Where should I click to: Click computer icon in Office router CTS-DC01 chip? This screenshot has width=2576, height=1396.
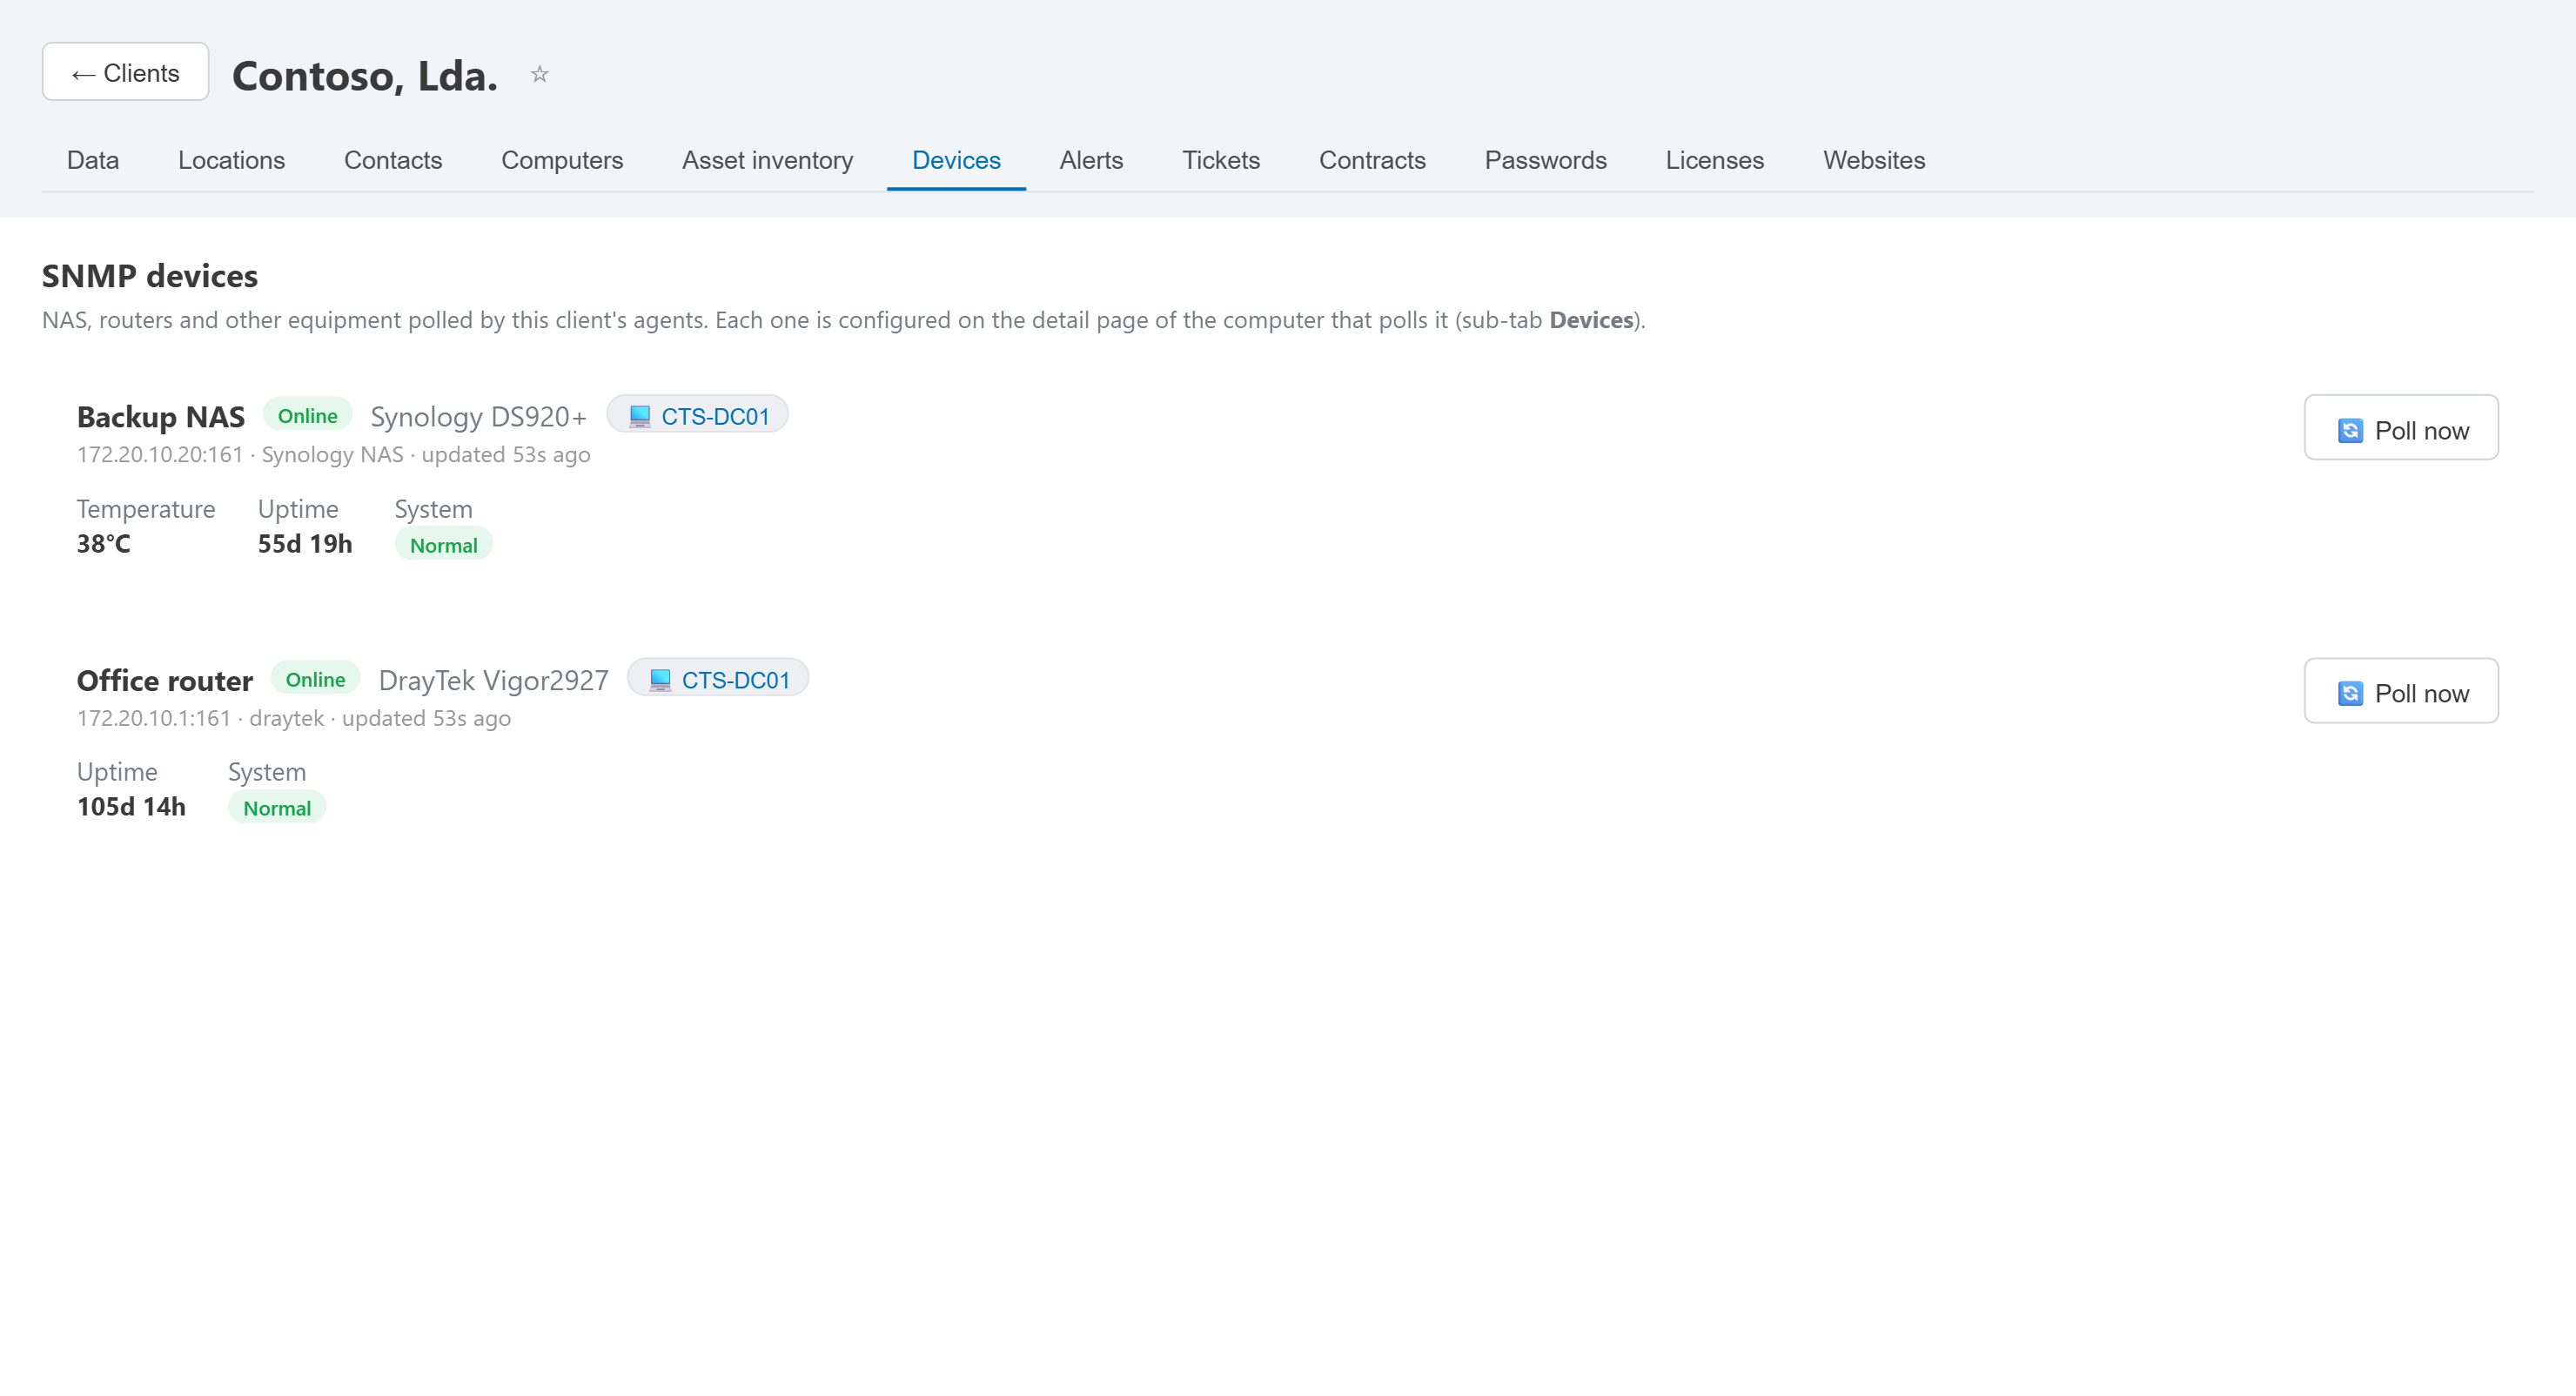point(660,680)
